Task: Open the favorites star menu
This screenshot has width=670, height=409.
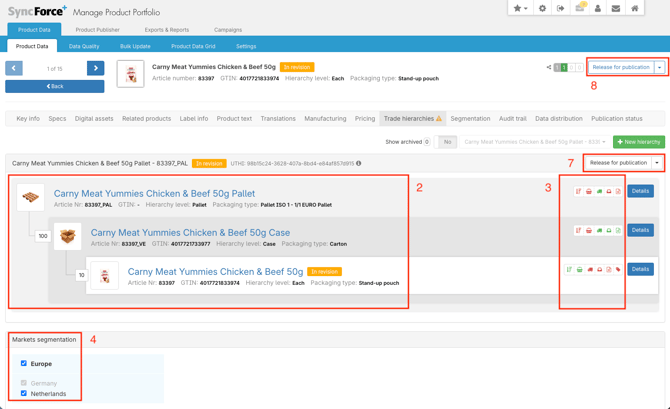Action: 520,8
